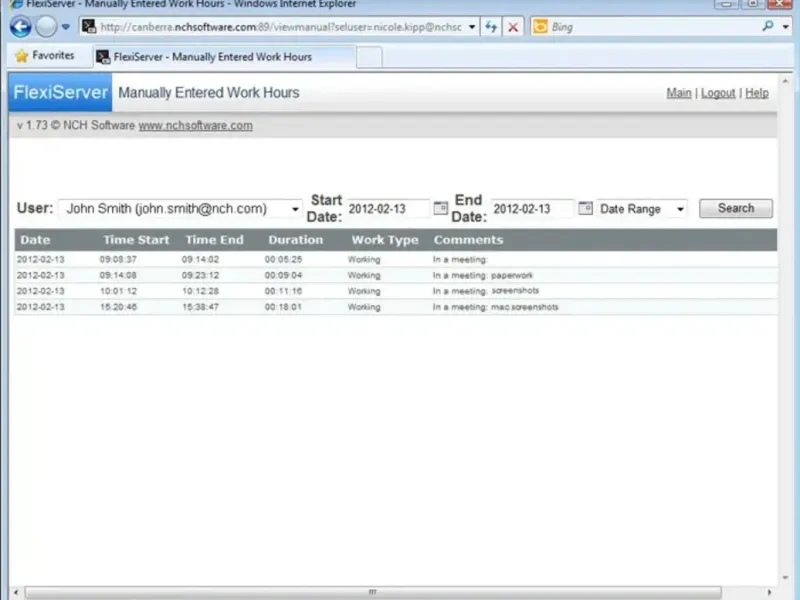
Task: Click the Time Start column header
Action: point(136,240)
